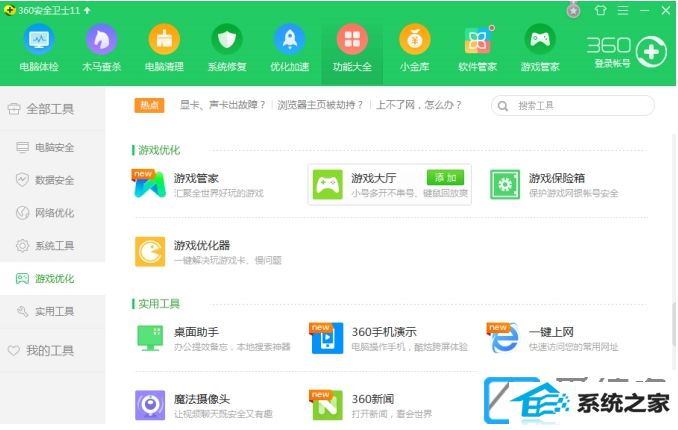
Task: Click 魔法摄像头 title text
Action: (x=202, y=399)
